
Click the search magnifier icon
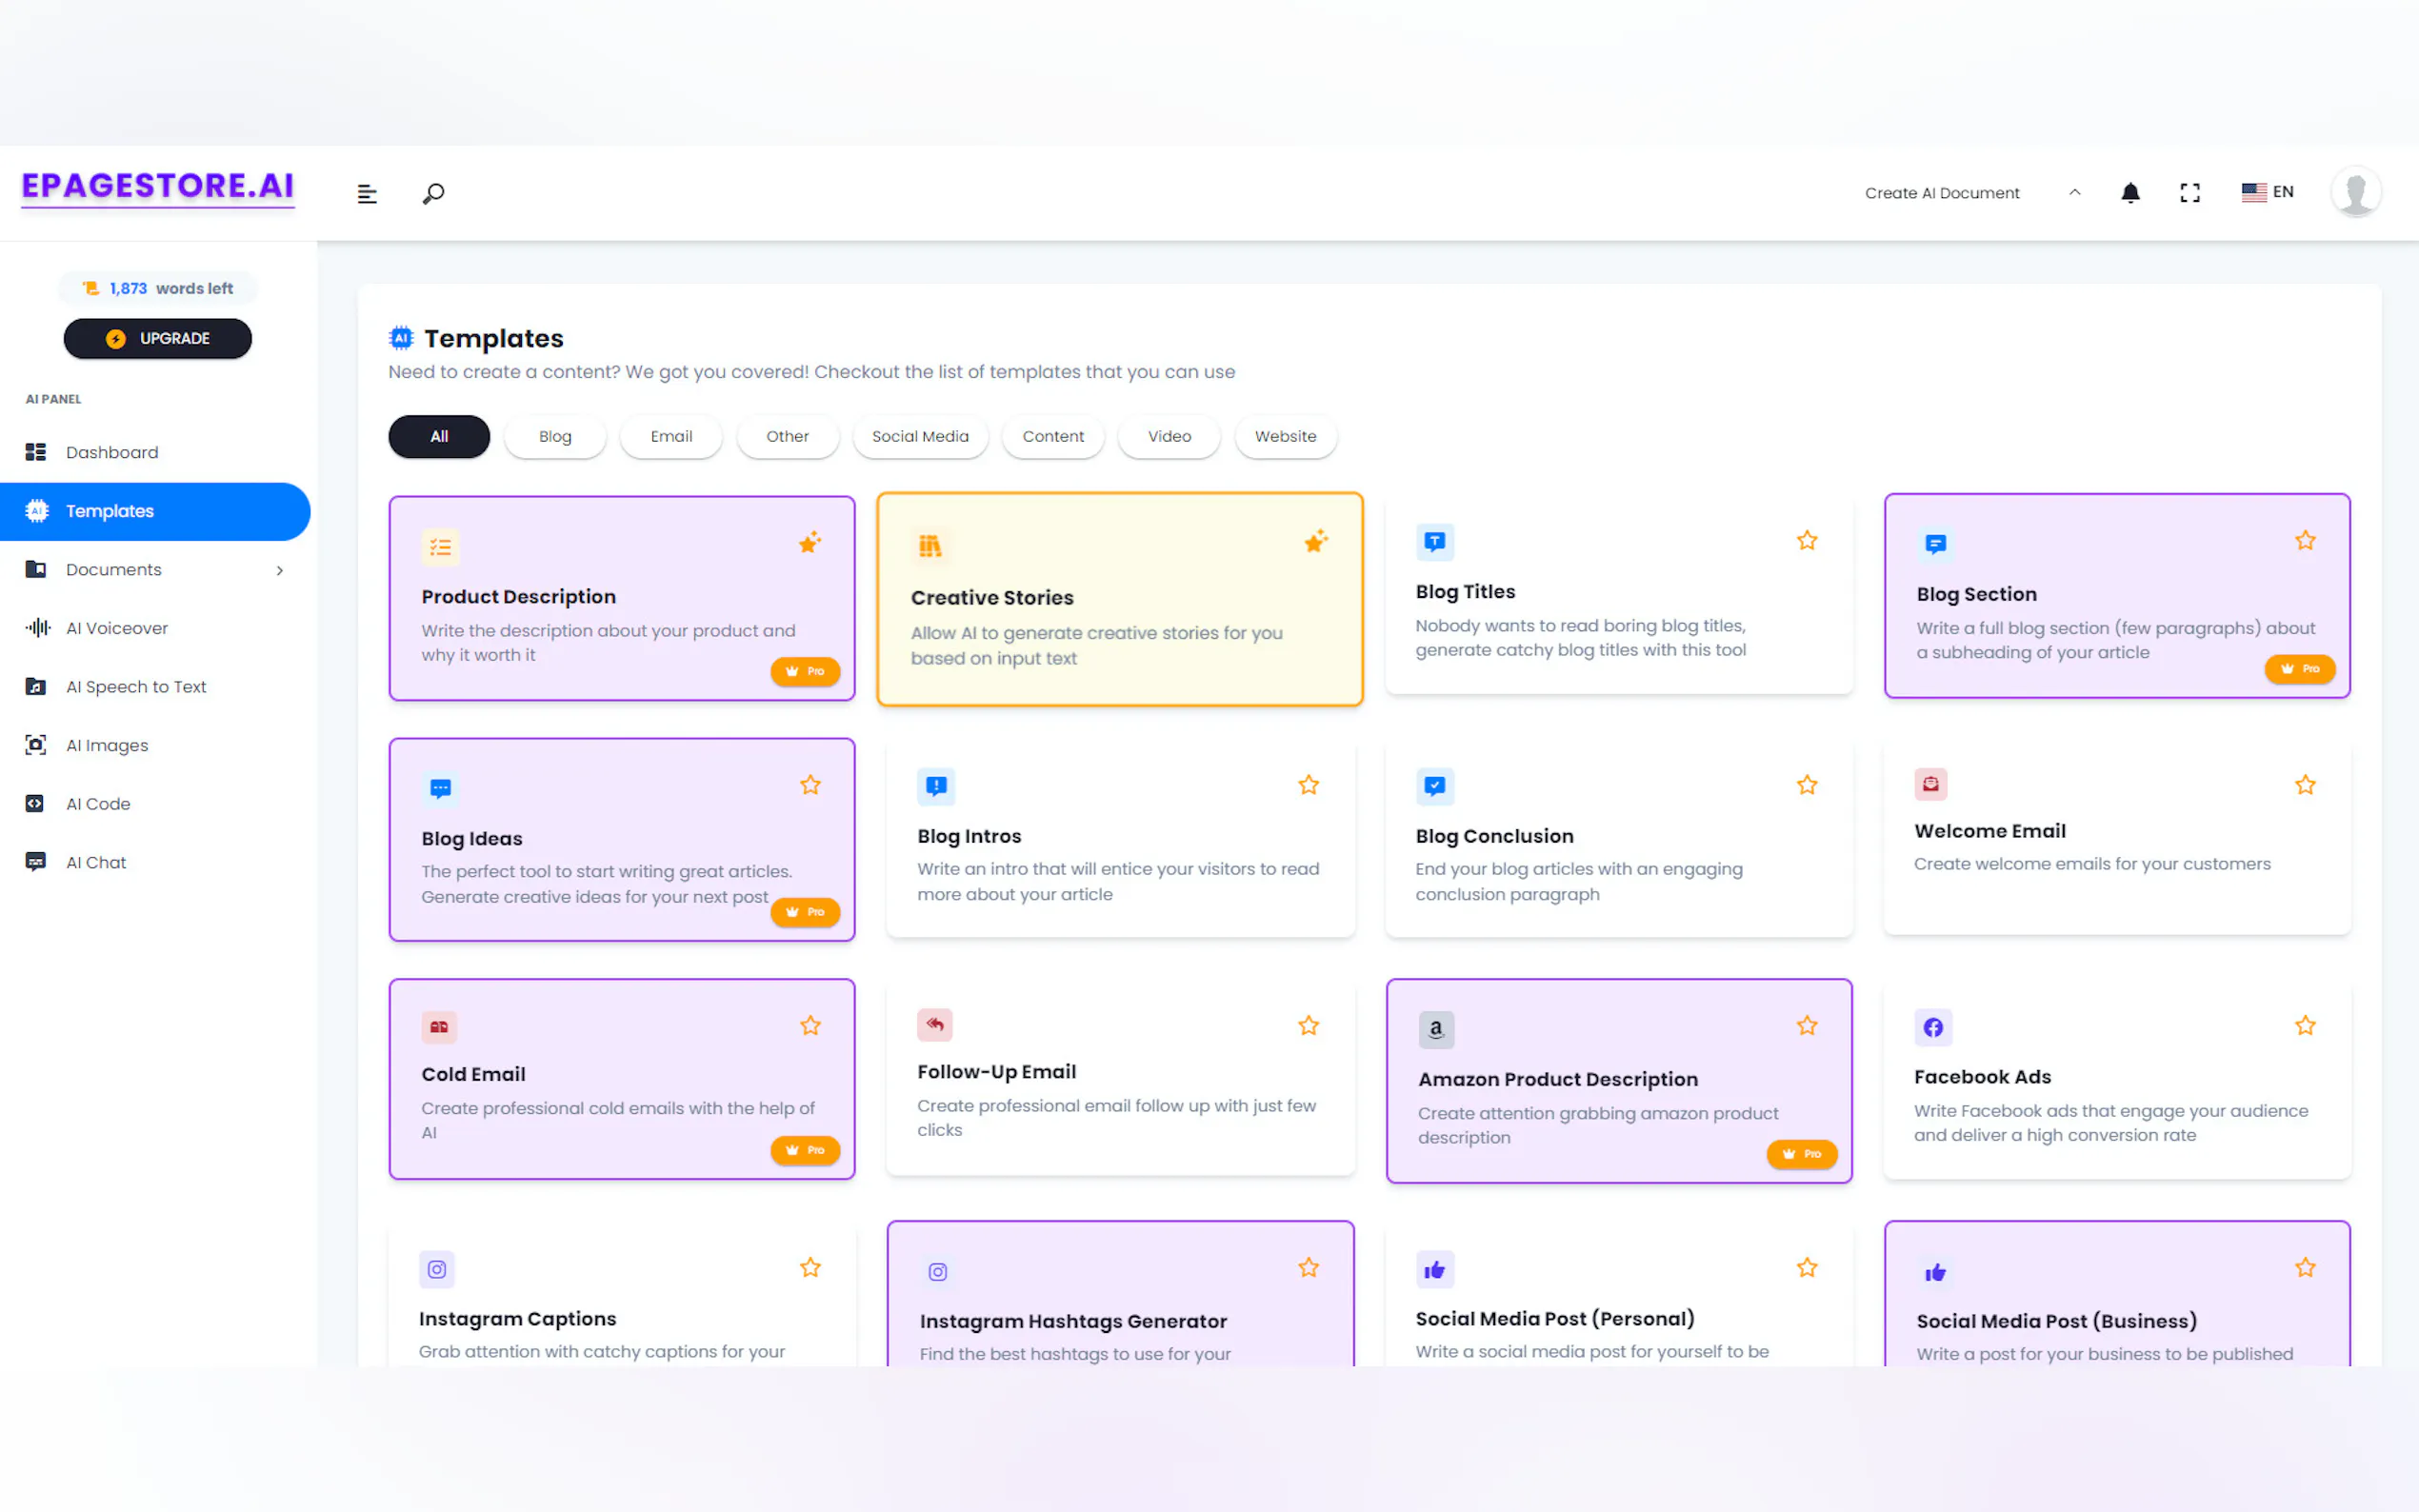click(x=433, y=193)
